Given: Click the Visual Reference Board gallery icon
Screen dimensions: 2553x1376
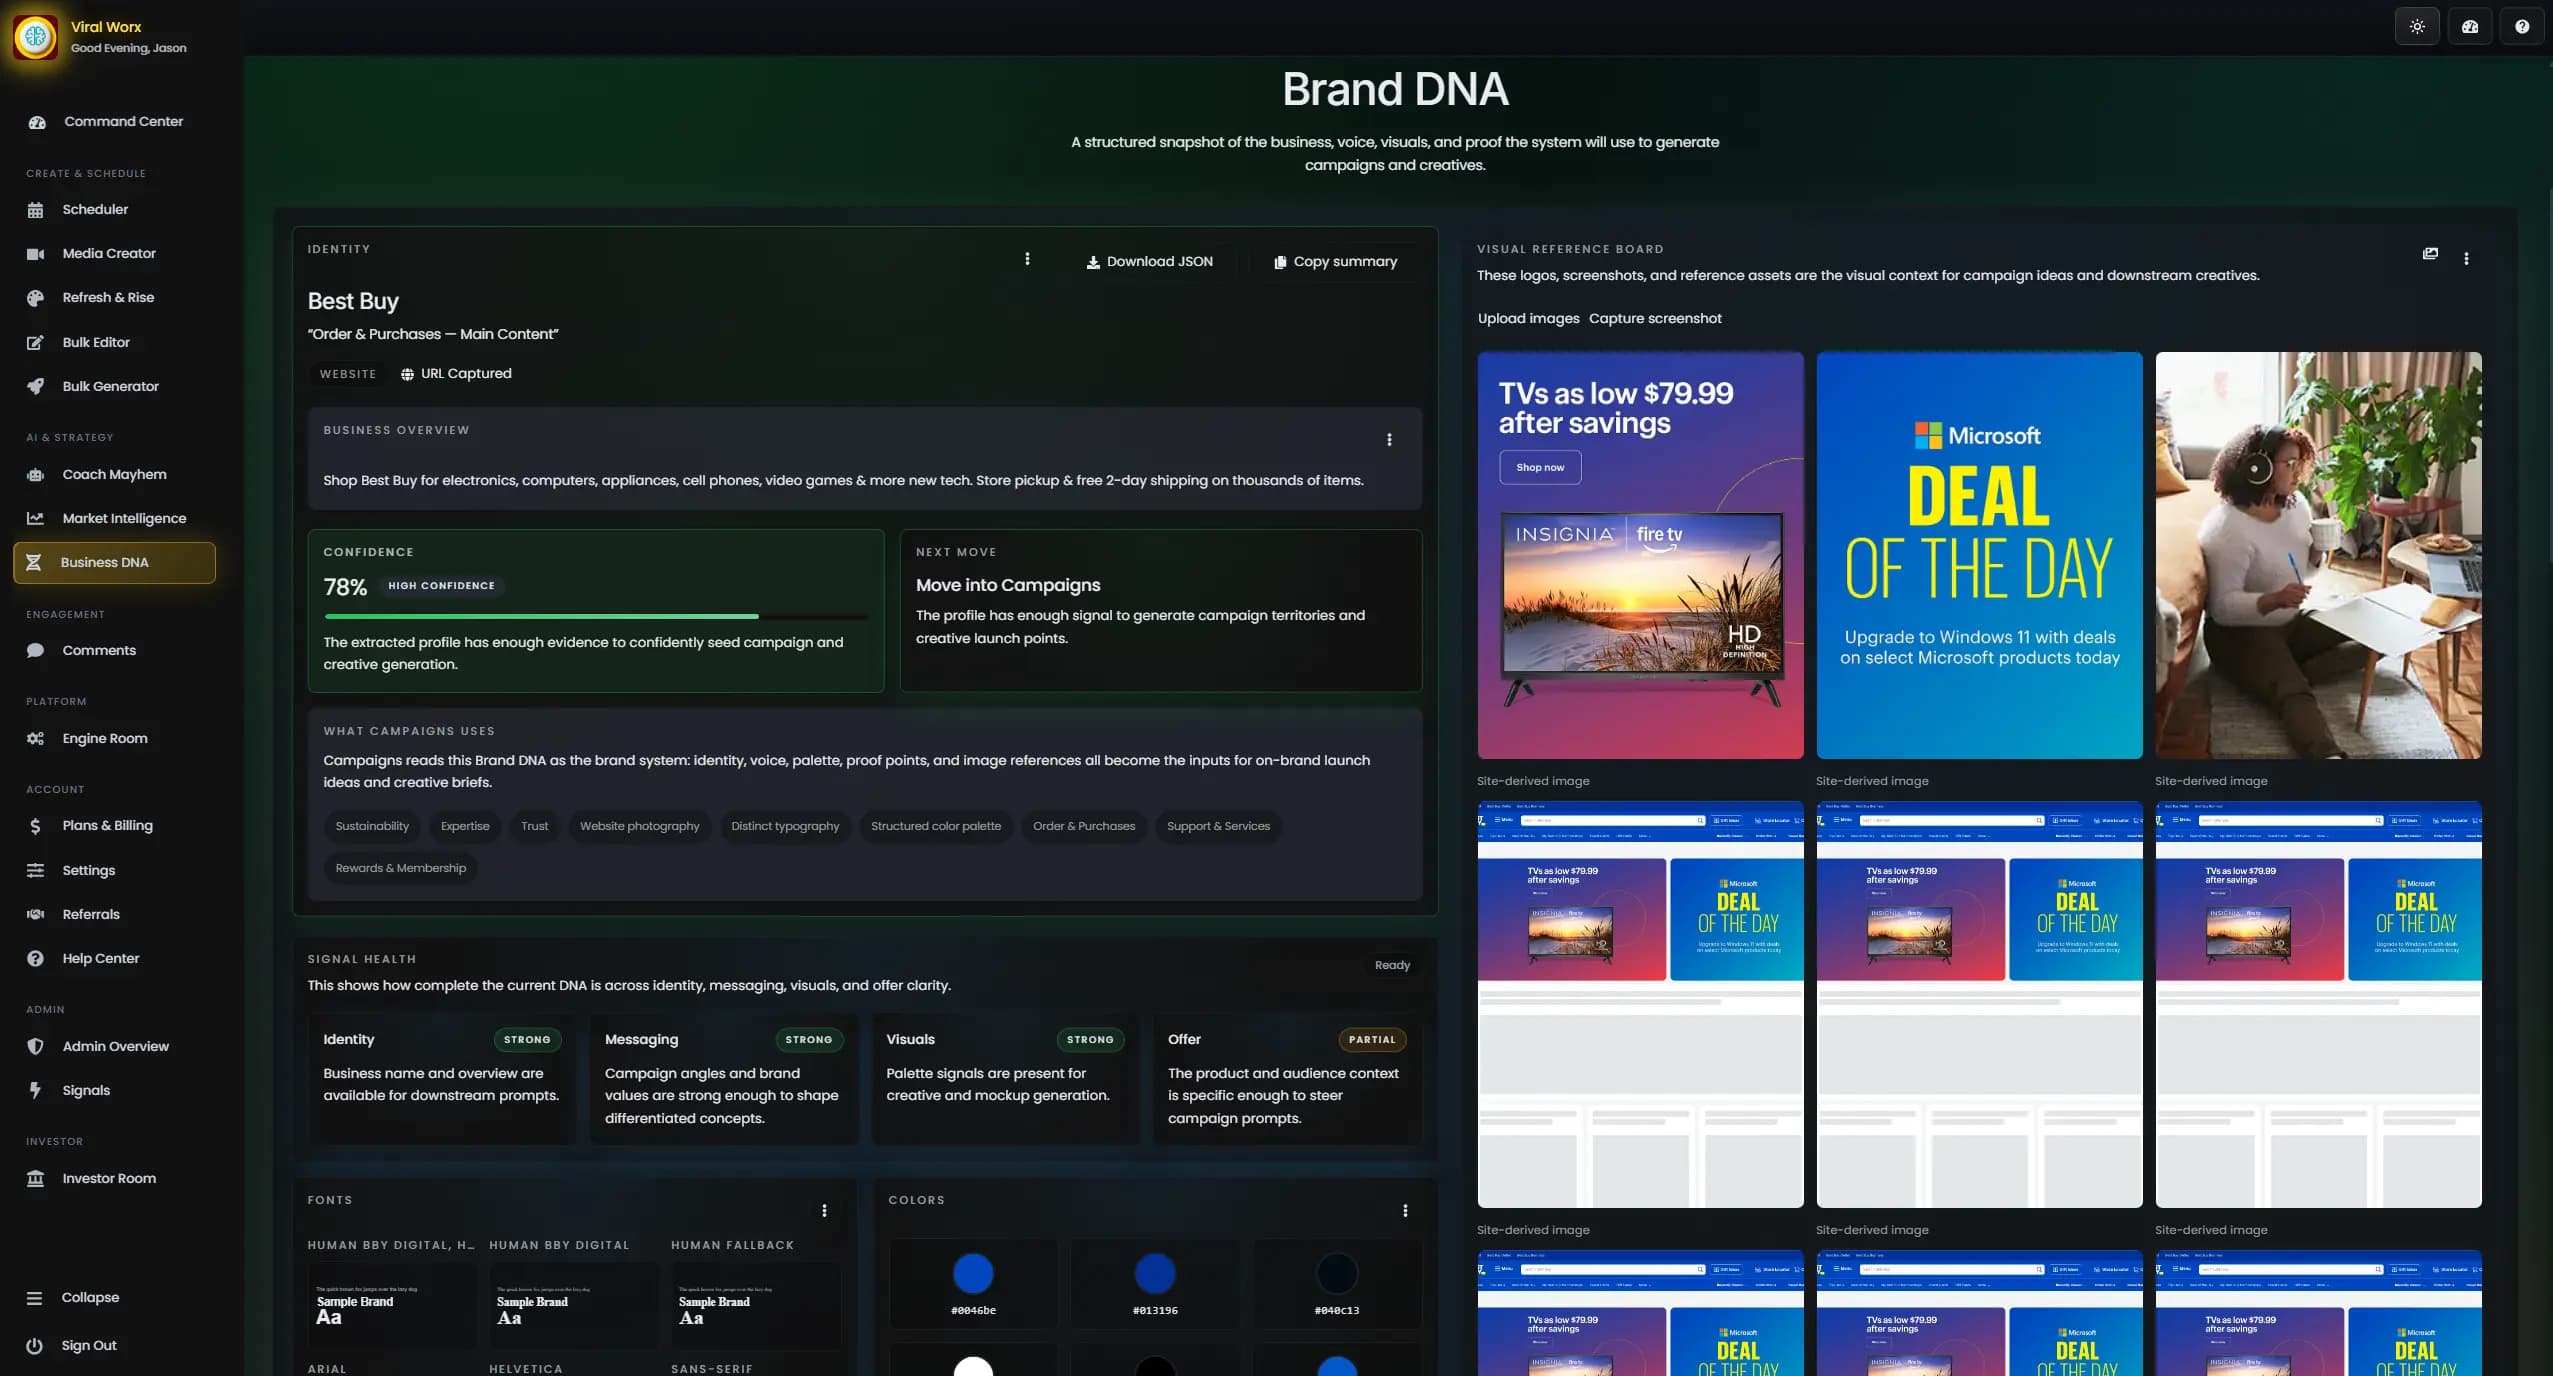Looking at the screenshot, I should (x=2430, y=254).
